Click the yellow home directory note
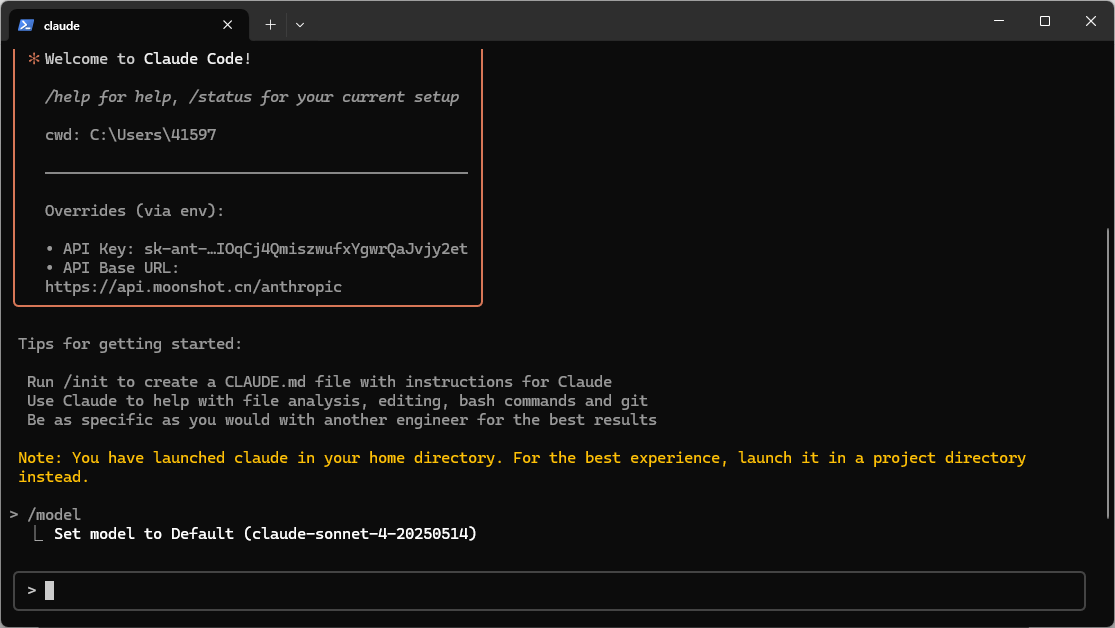The height and width of the screenshot is (628, 1115). pyautogui.click(x=522, y=467)
